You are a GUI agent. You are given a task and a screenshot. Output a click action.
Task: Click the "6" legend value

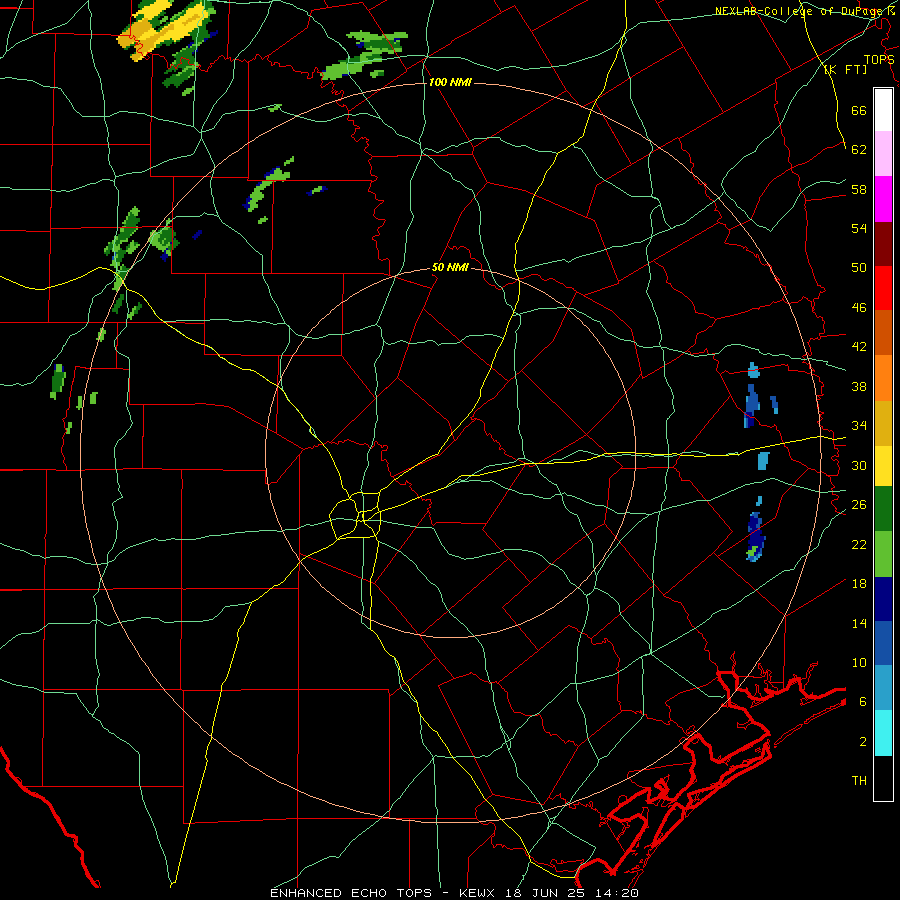click(863, 702)
